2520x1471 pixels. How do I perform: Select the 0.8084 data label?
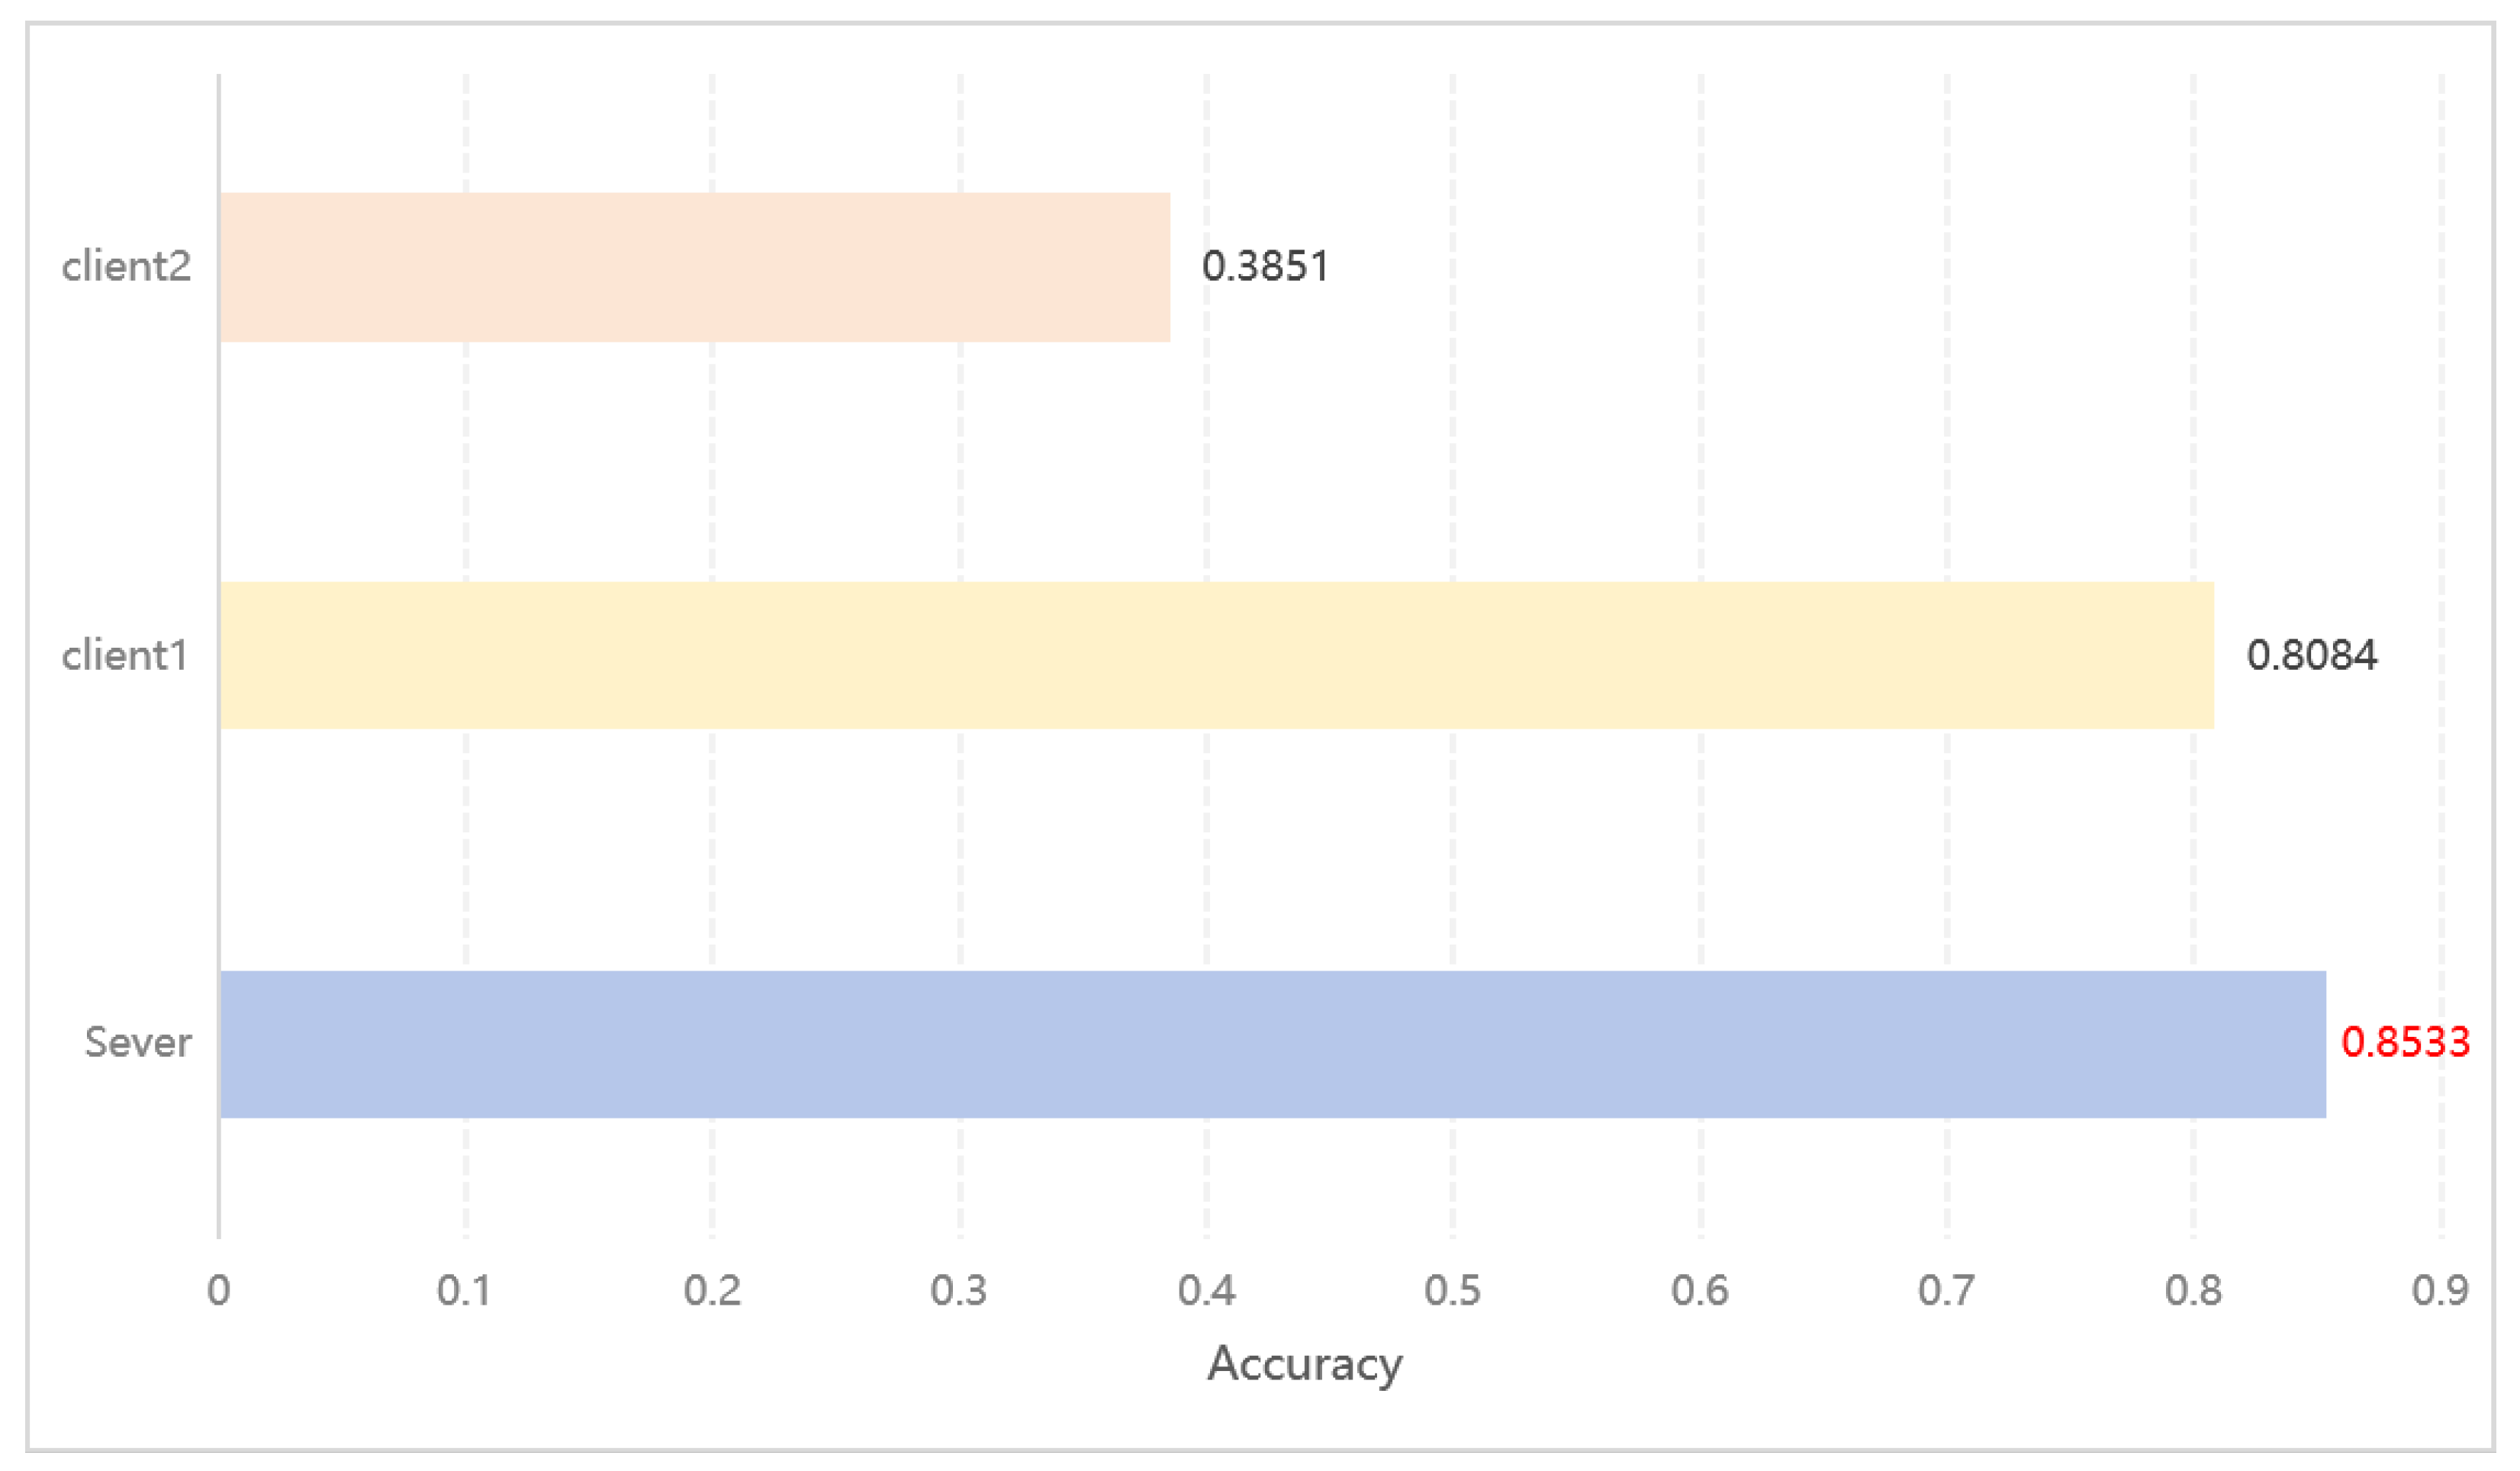(2311, 656)
